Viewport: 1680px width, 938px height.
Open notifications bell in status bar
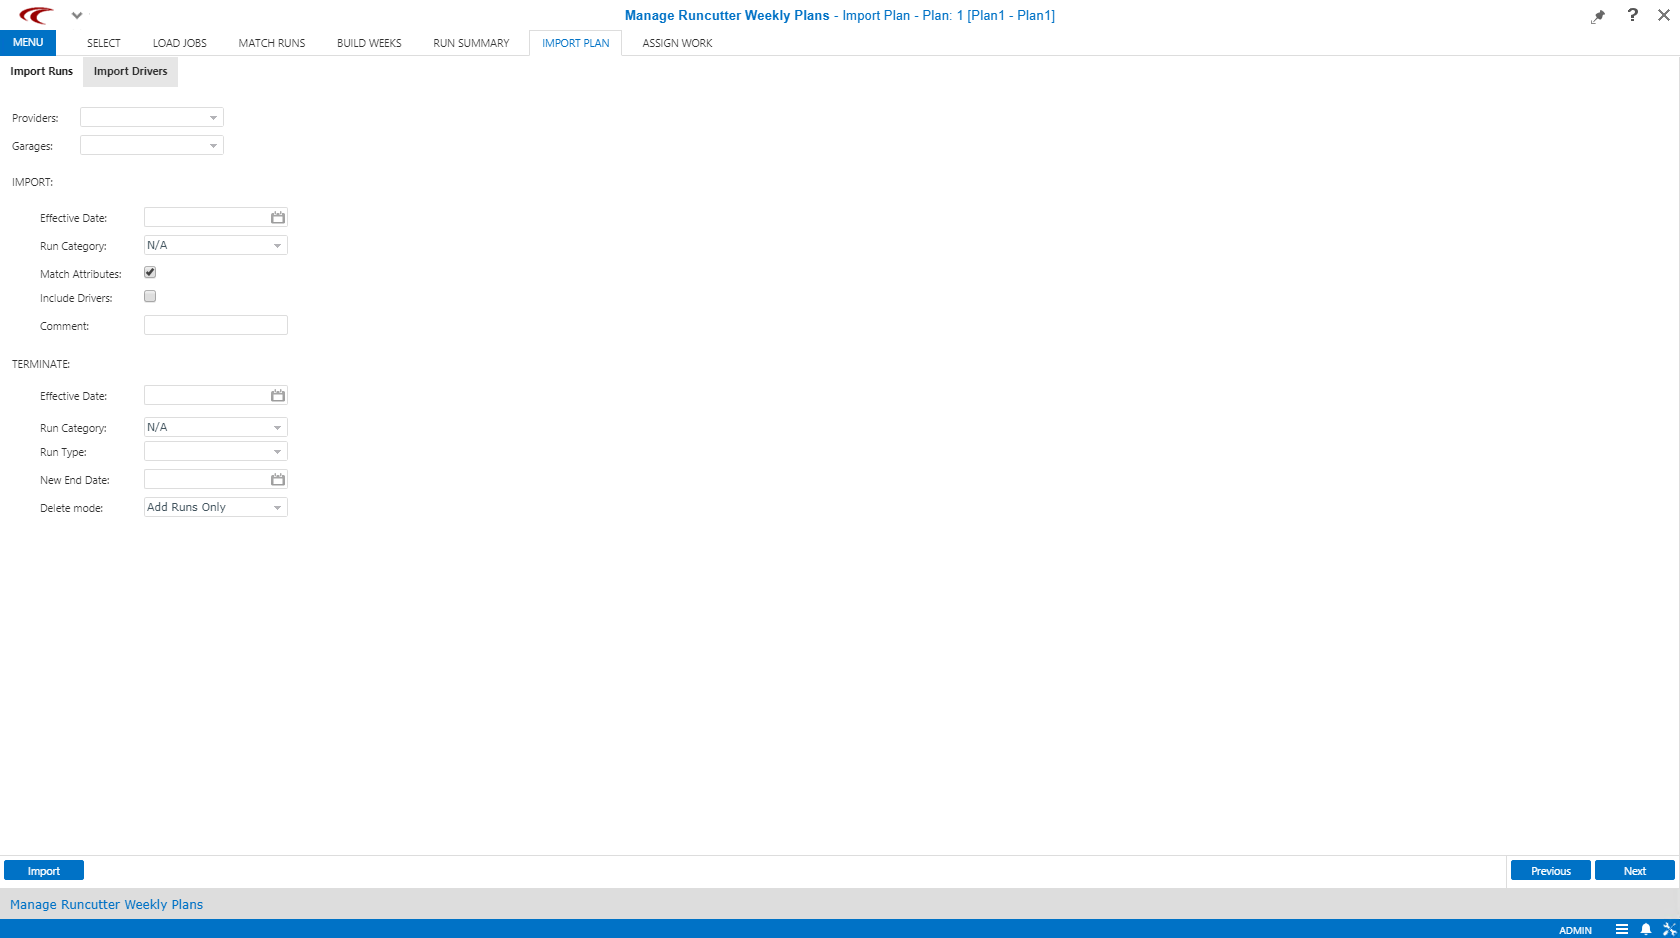point(1646,929)
